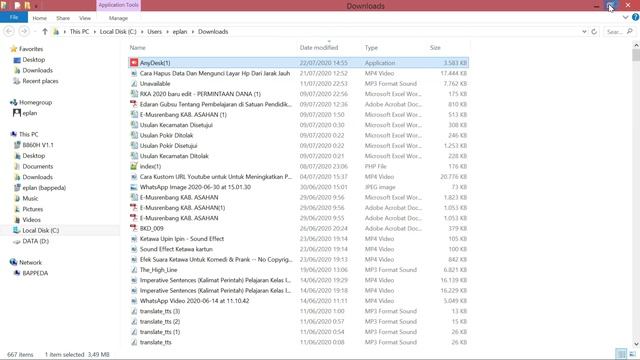Expand breadcrumb arrow after This PC
640x360 pixels.
94,31
